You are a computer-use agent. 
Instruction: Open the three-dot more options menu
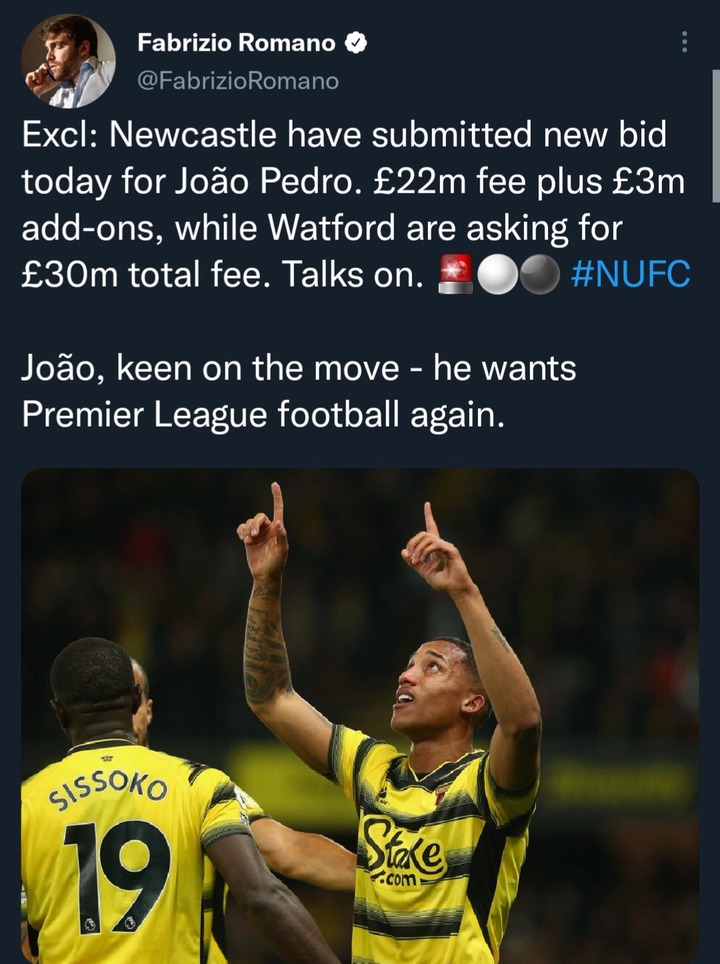(x=684, y=42)
